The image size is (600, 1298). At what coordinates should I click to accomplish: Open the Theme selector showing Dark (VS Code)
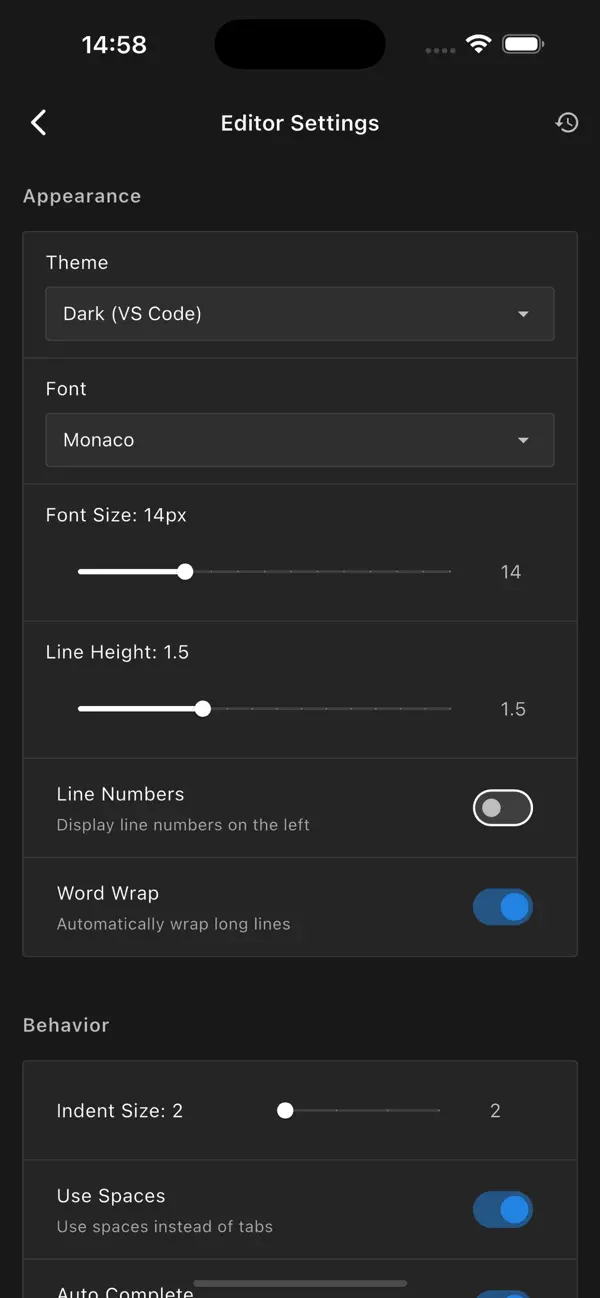(x=300, y=313)
